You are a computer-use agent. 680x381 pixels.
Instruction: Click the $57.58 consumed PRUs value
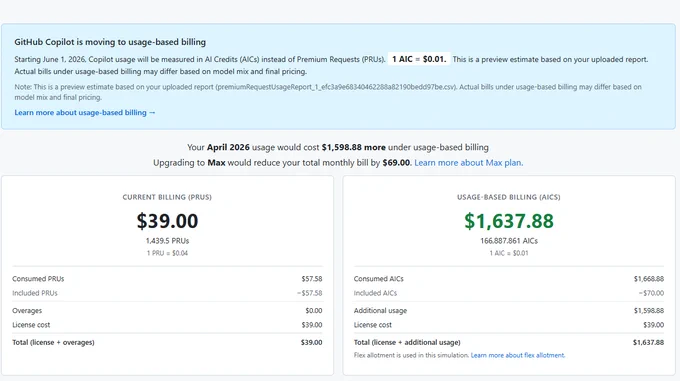(312, 279)
